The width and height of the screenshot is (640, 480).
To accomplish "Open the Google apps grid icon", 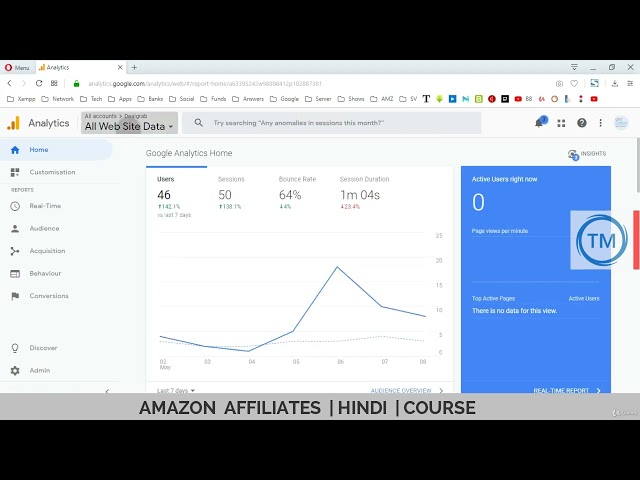I will click(x=561, y=123).
